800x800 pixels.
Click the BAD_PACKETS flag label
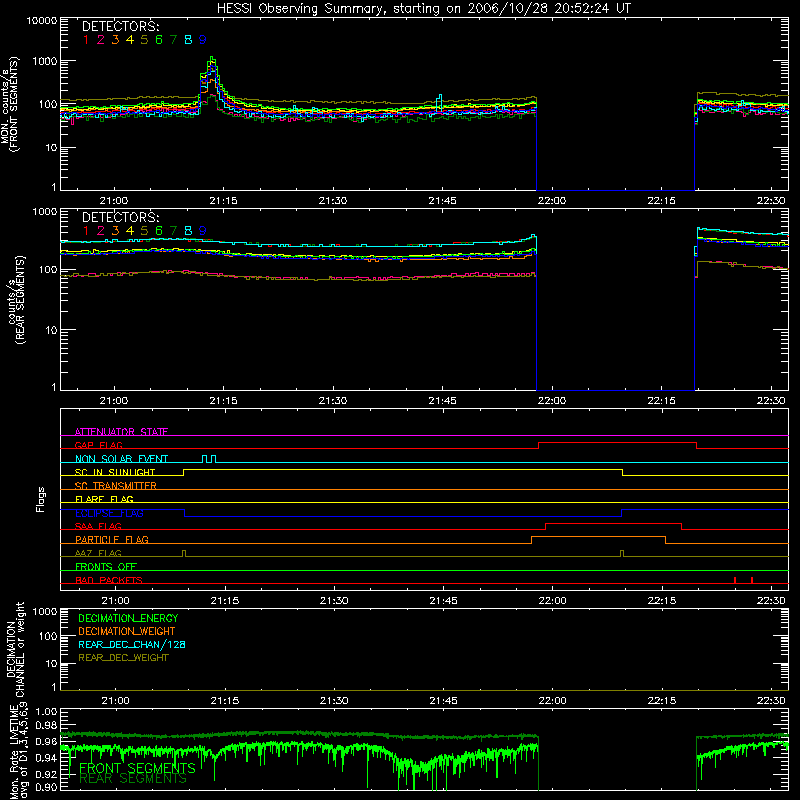(x=109, y=580)
